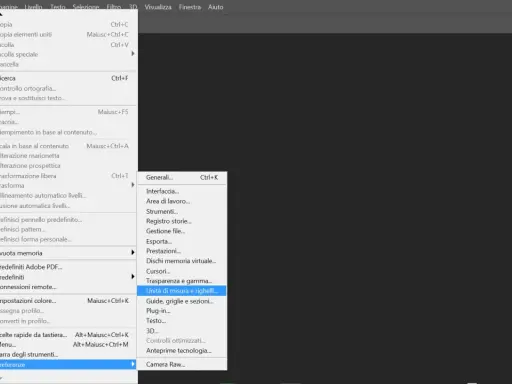Image resolution: width=512 pixels, height=384 pixels.
Task: Open Prestazioni... preferences
Action: (182, 251)
